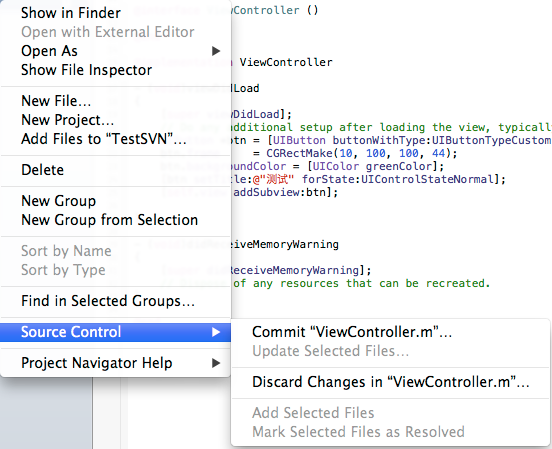The height and width of the screenshot is (449, 552).
Task: Choose New Group menu item
Action: pos(115,201)
